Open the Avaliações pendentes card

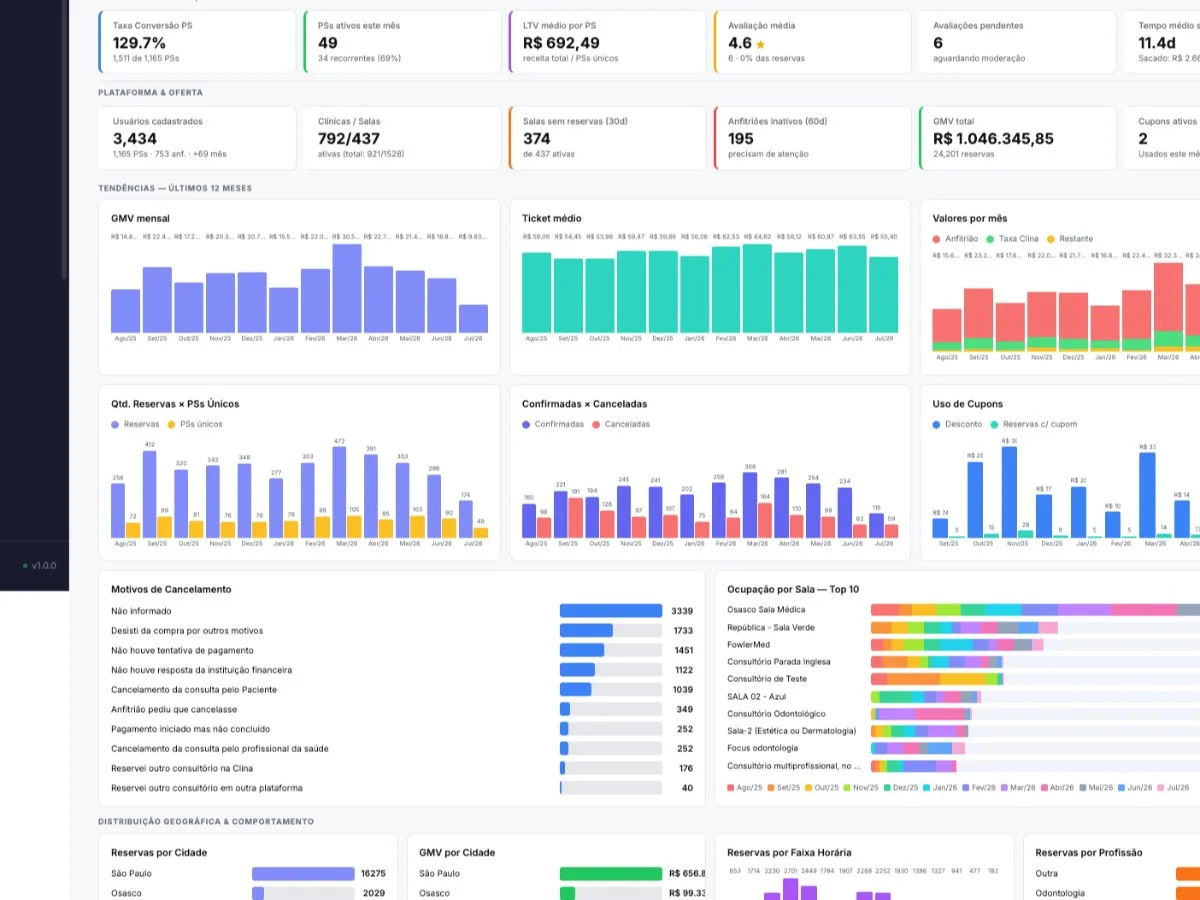1018,42
